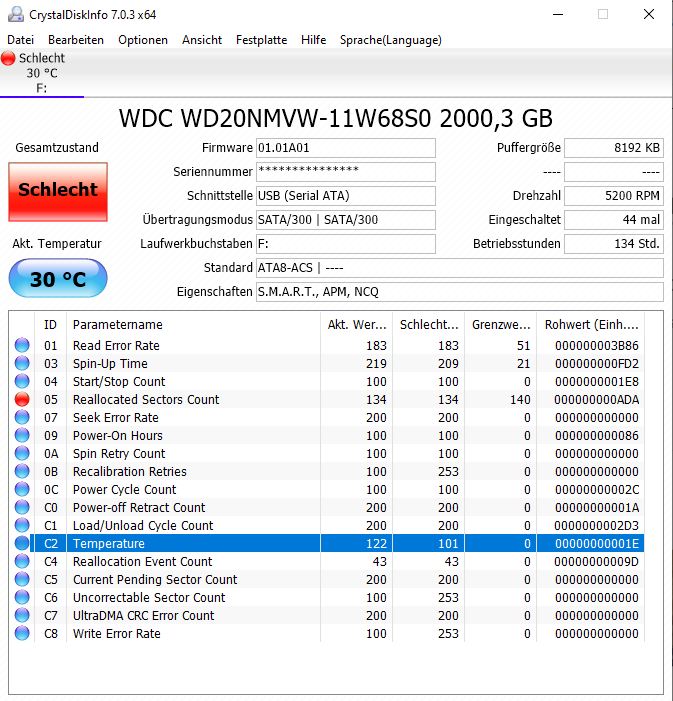The height and width of the screenshot is (701, 673).
Task: Click the Drehzahl field 5200 RPM
Action: pyautogui.click(x=614, y=196)
